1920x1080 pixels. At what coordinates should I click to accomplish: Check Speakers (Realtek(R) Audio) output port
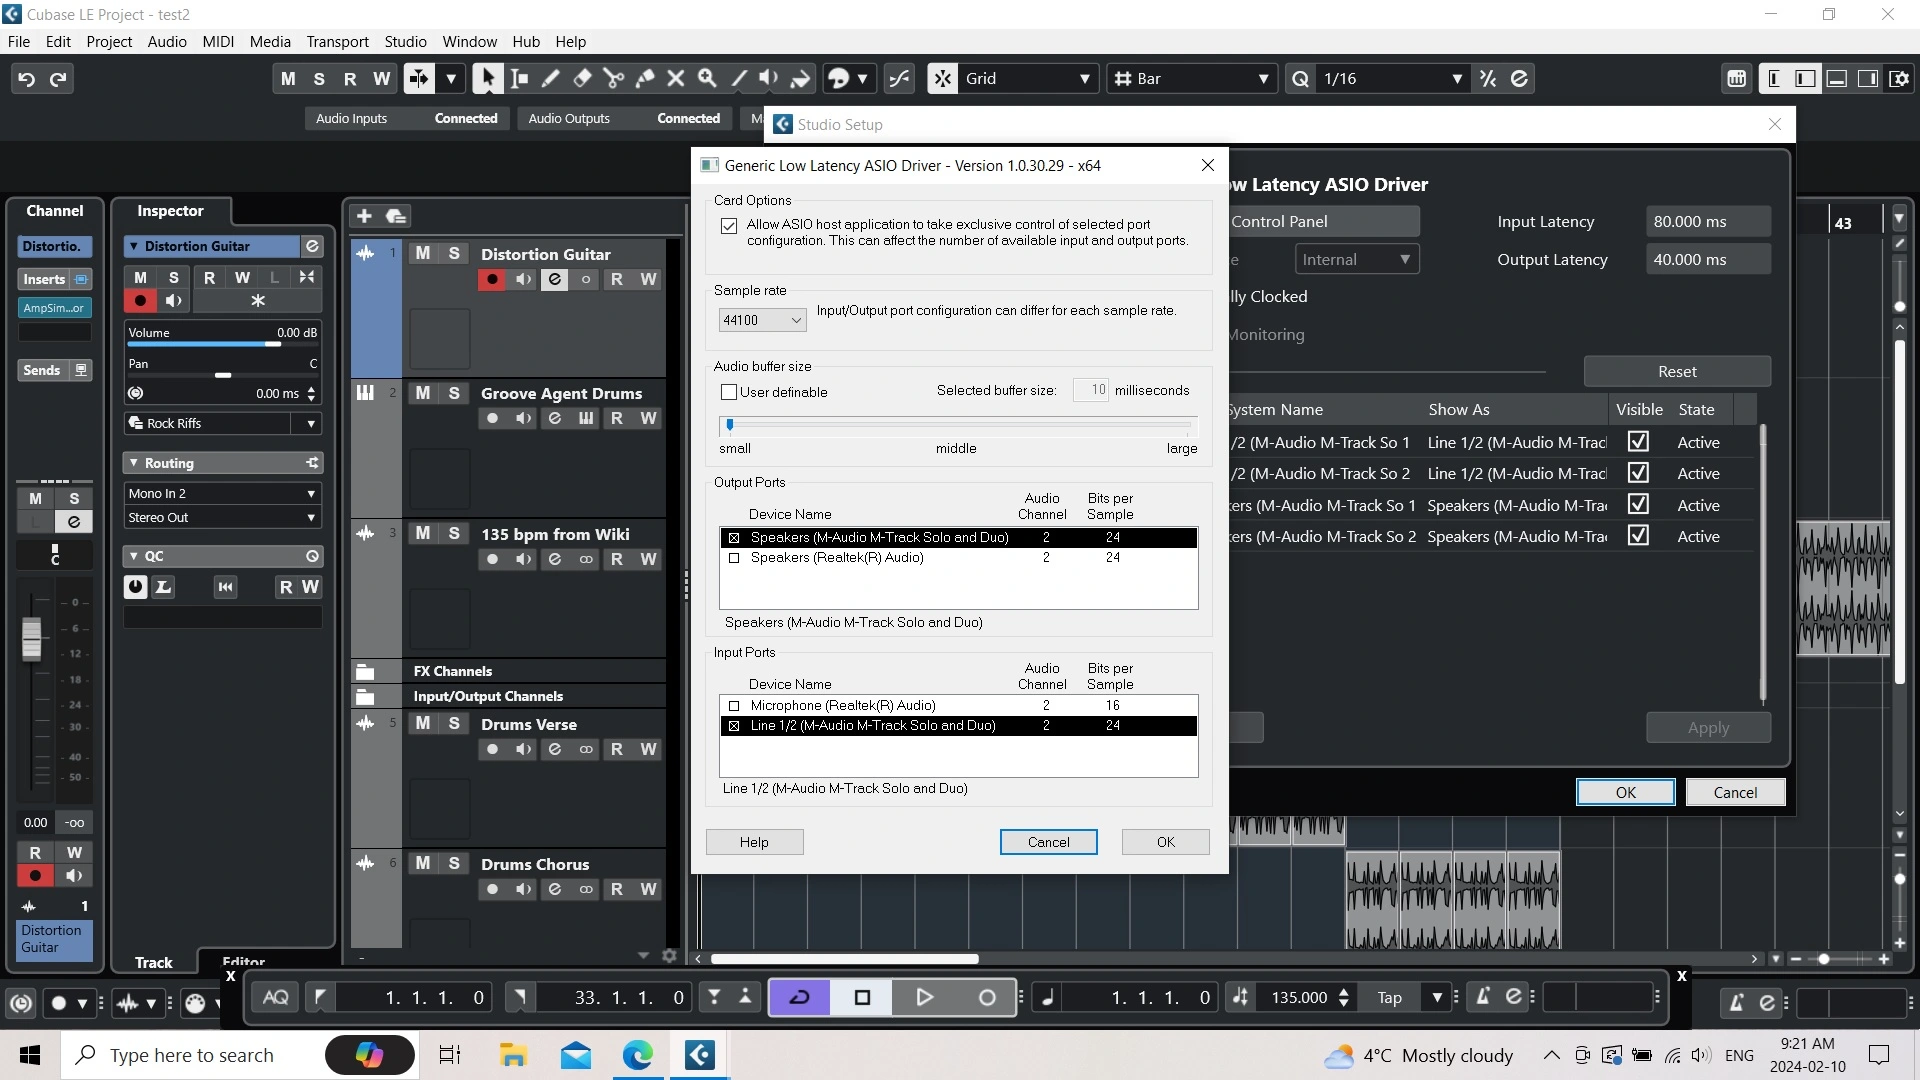734,558
